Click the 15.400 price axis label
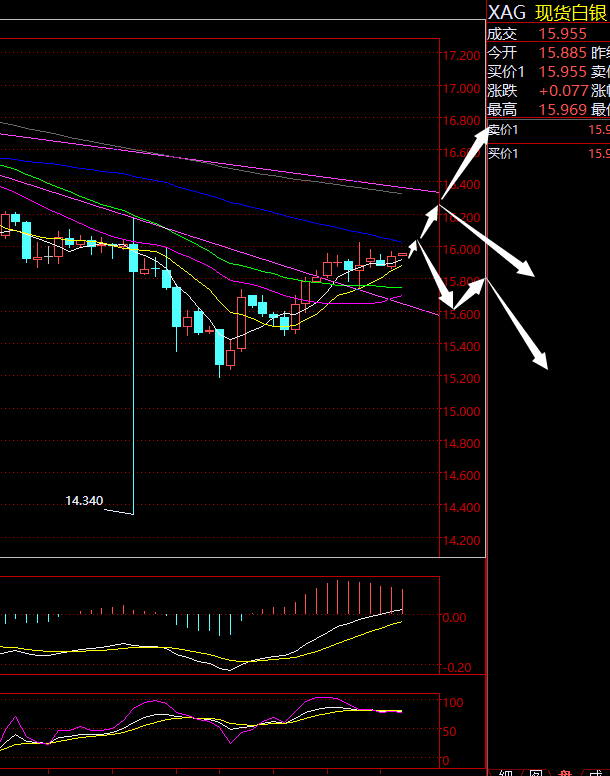Screen dimensions: 610x776 [461, 346]
